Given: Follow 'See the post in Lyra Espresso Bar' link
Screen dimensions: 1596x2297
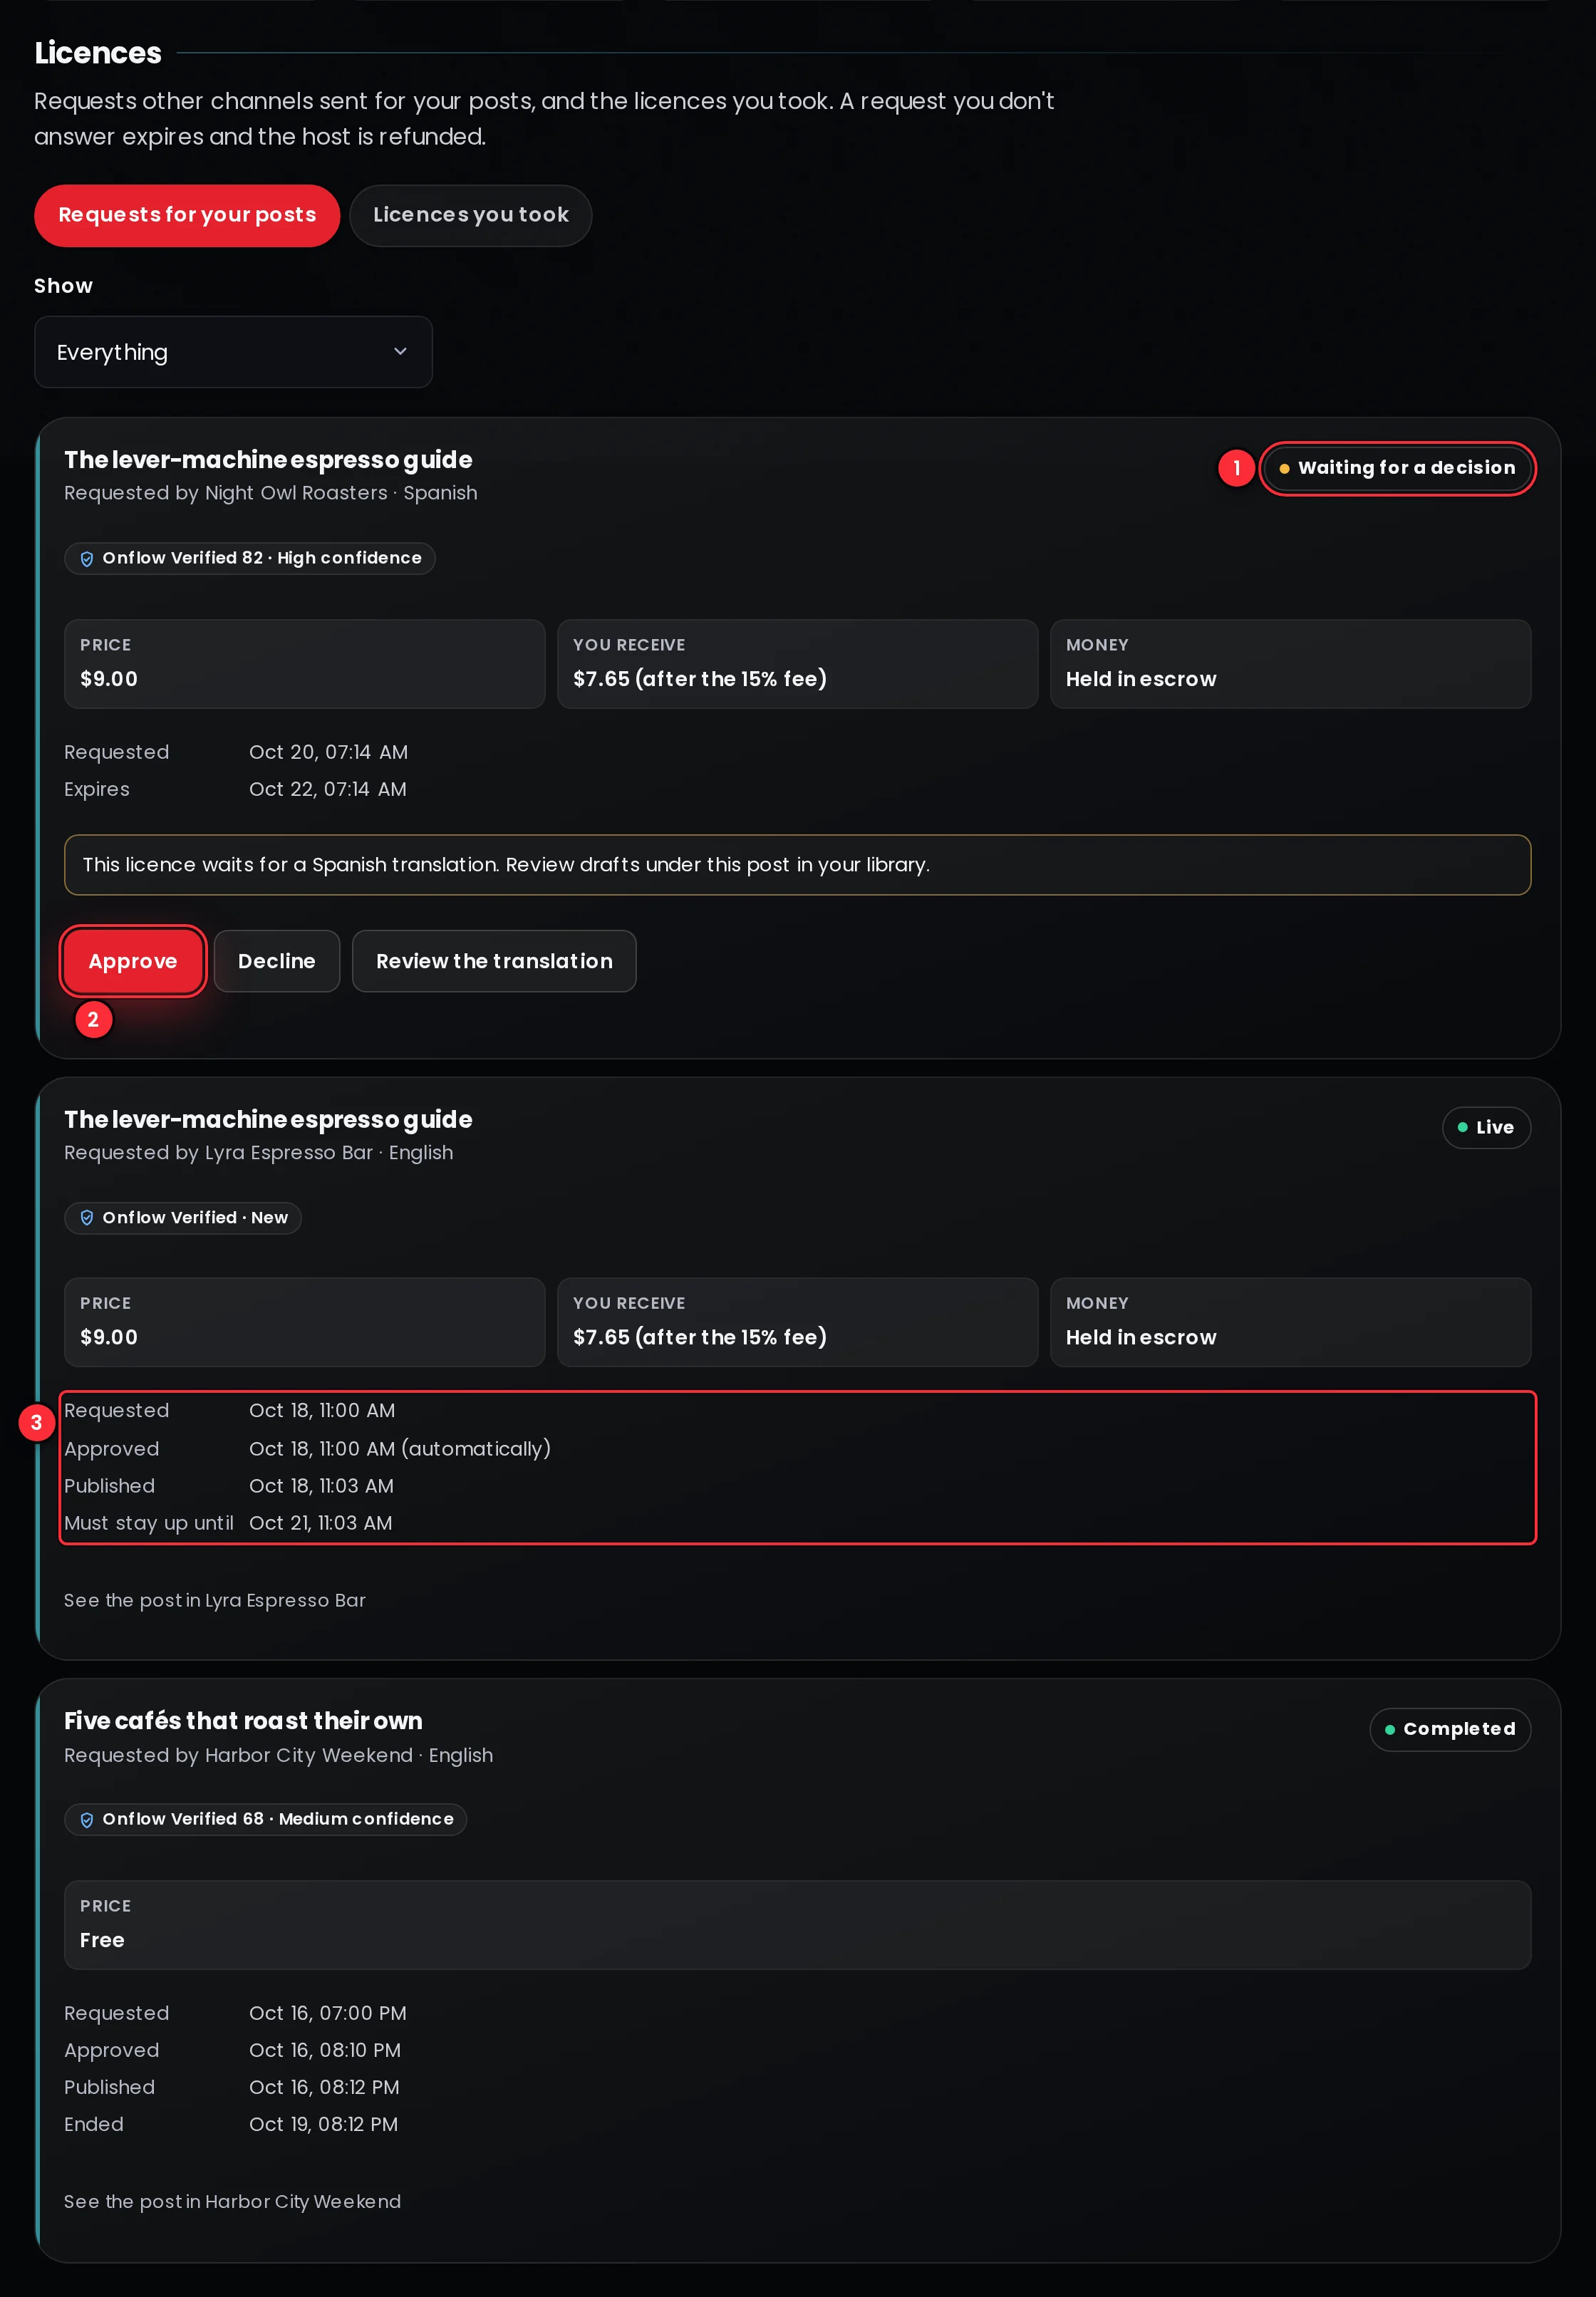Looking at the screenshot, I should (x=215, y=1600).
